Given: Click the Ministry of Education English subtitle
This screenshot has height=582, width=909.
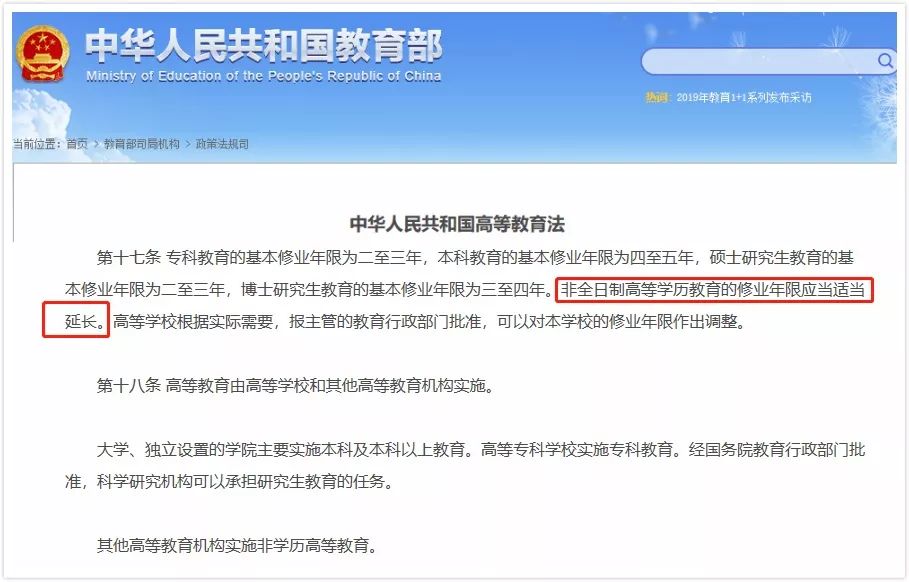Looking at the screenshot, I should coord(264,76).
